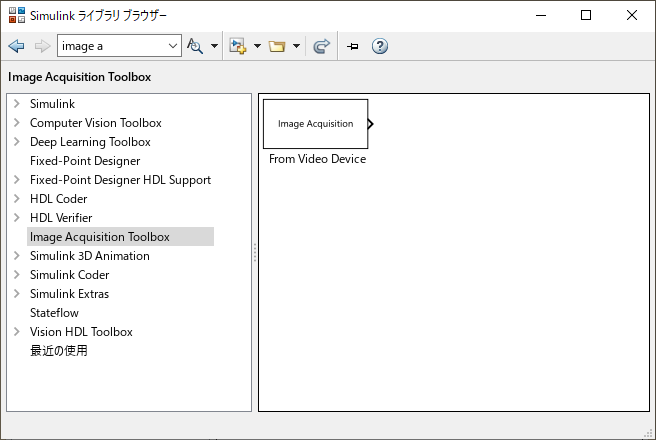Click the open folder icon
Screen dimensions: 656x440
pyautogui.click(x=277, y=46)
